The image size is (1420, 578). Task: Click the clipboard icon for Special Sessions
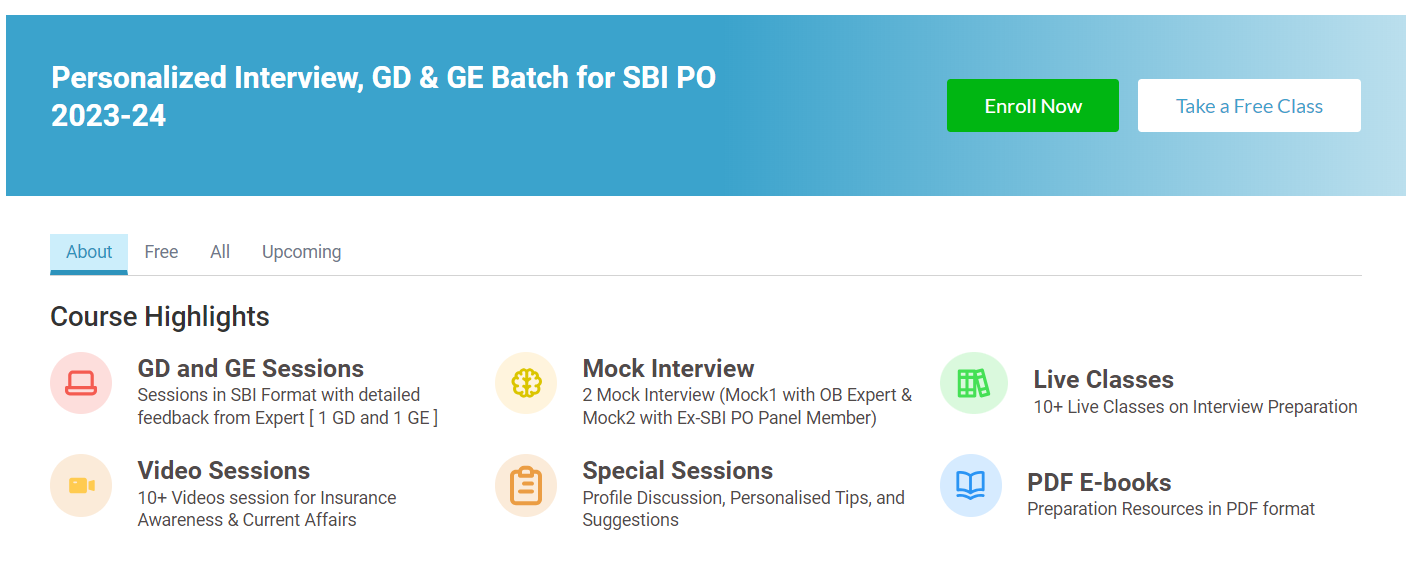click(x=526, y=486)
